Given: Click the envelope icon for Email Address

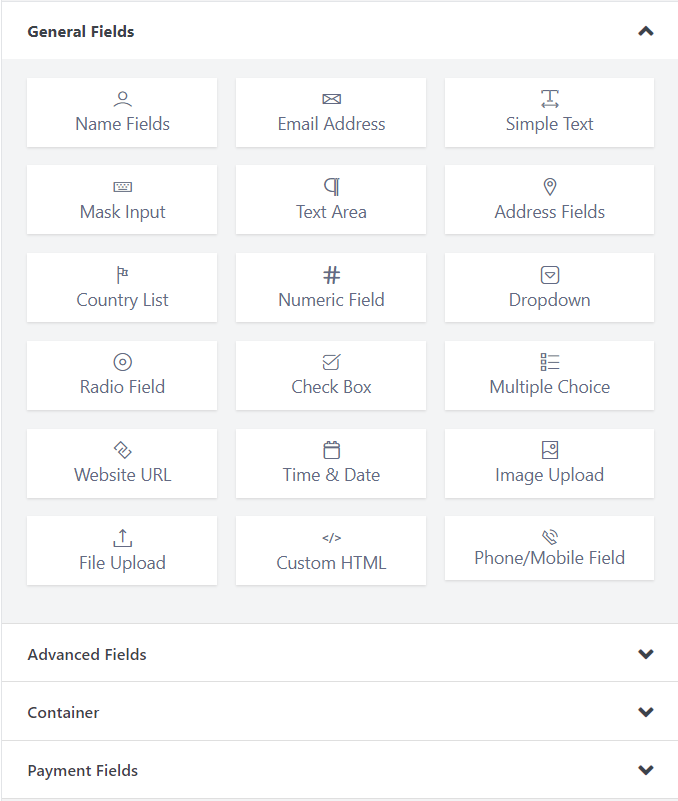Looking at the screenshot, I should 331,99.
